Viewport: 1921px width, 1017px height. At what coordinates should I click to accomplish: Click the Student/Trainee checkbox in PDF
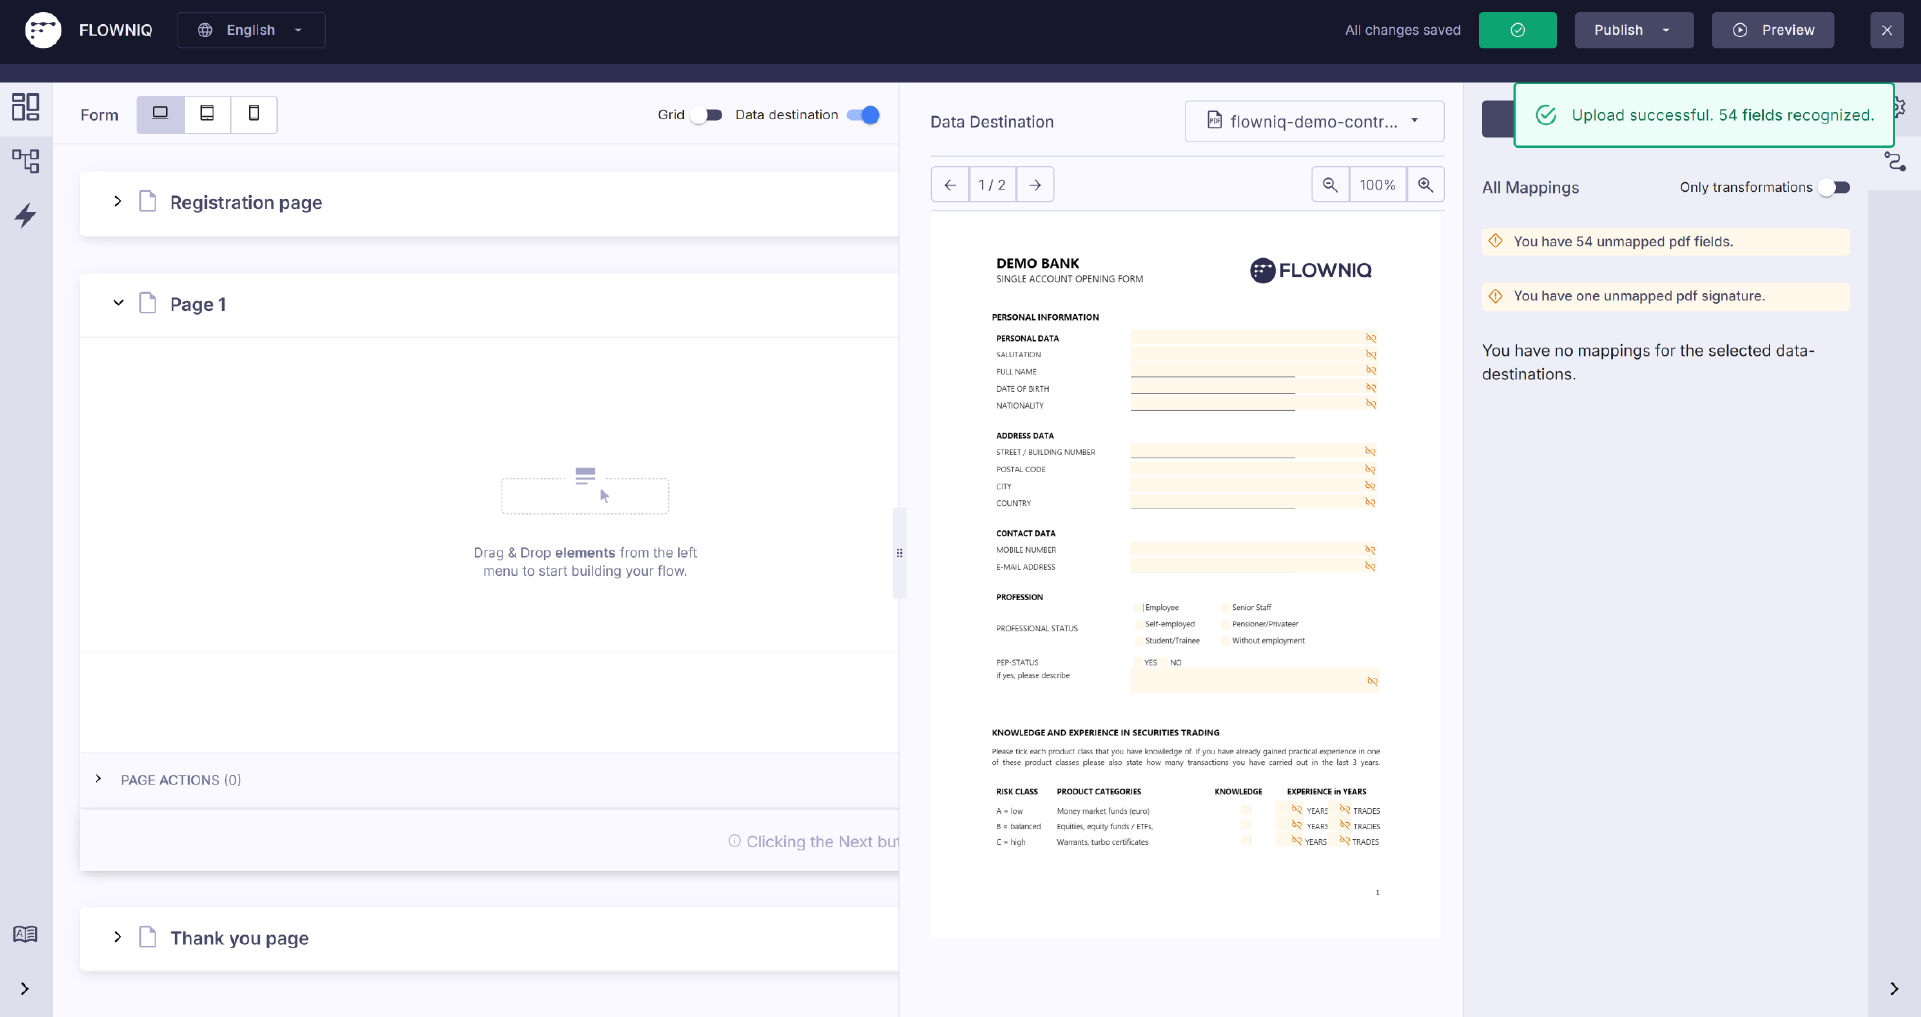coord(1139,640)
